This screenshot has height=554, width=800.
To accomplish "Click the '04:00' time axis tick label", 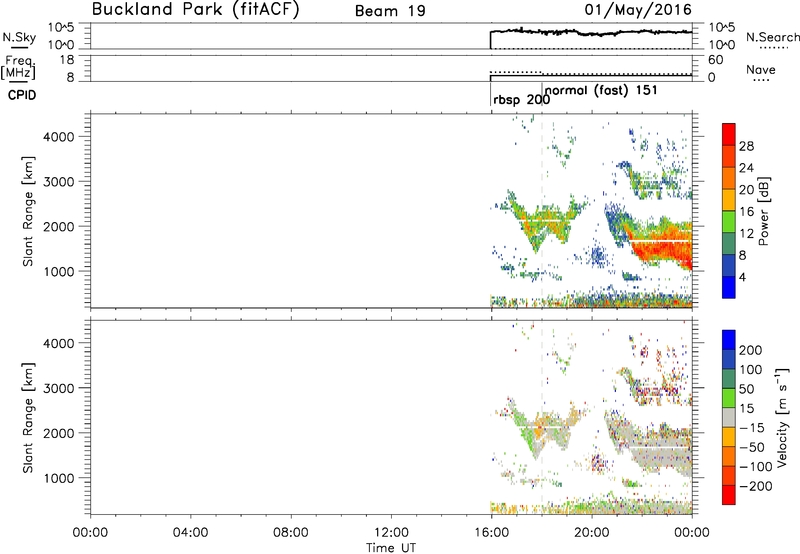I will coord(191,533).
